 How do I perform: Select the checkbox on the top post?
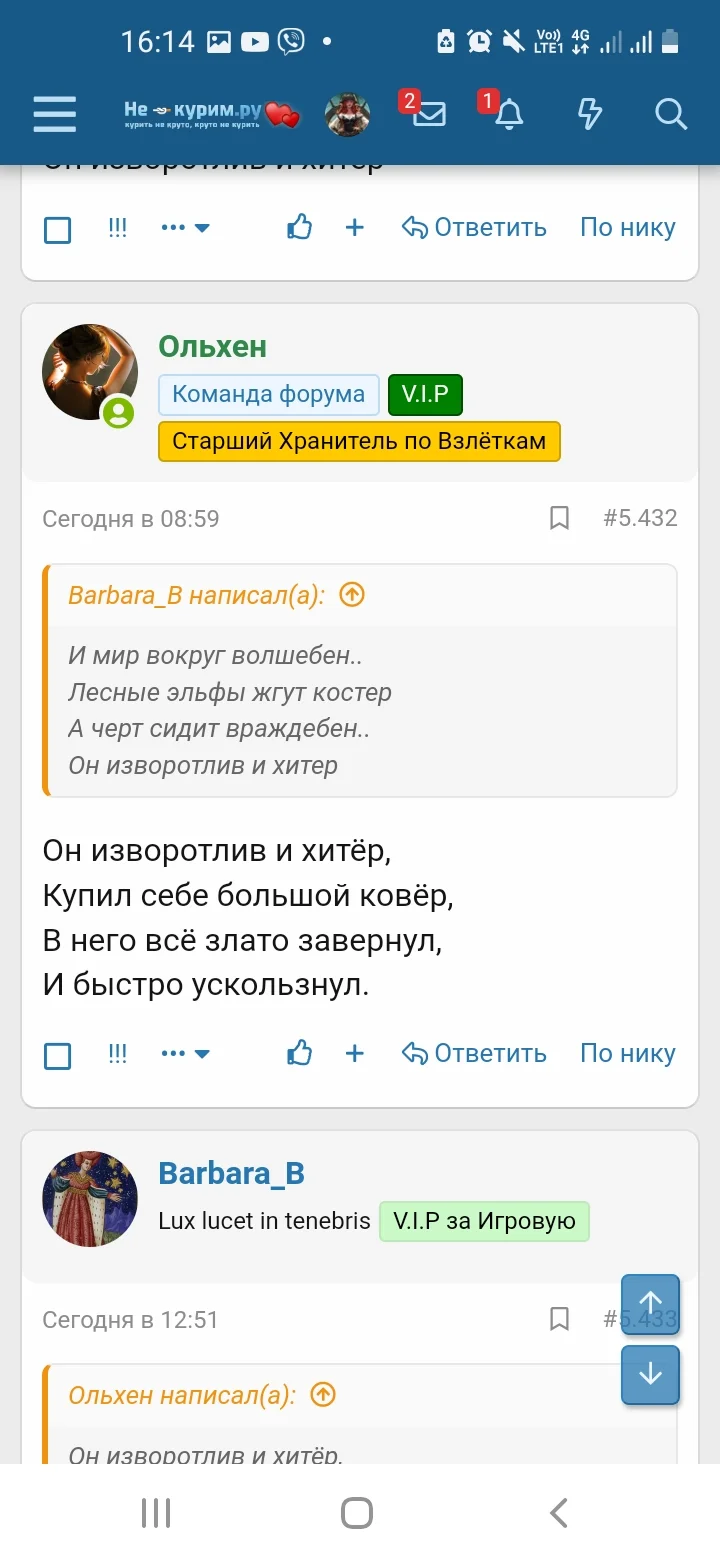(x=58, y=228)
